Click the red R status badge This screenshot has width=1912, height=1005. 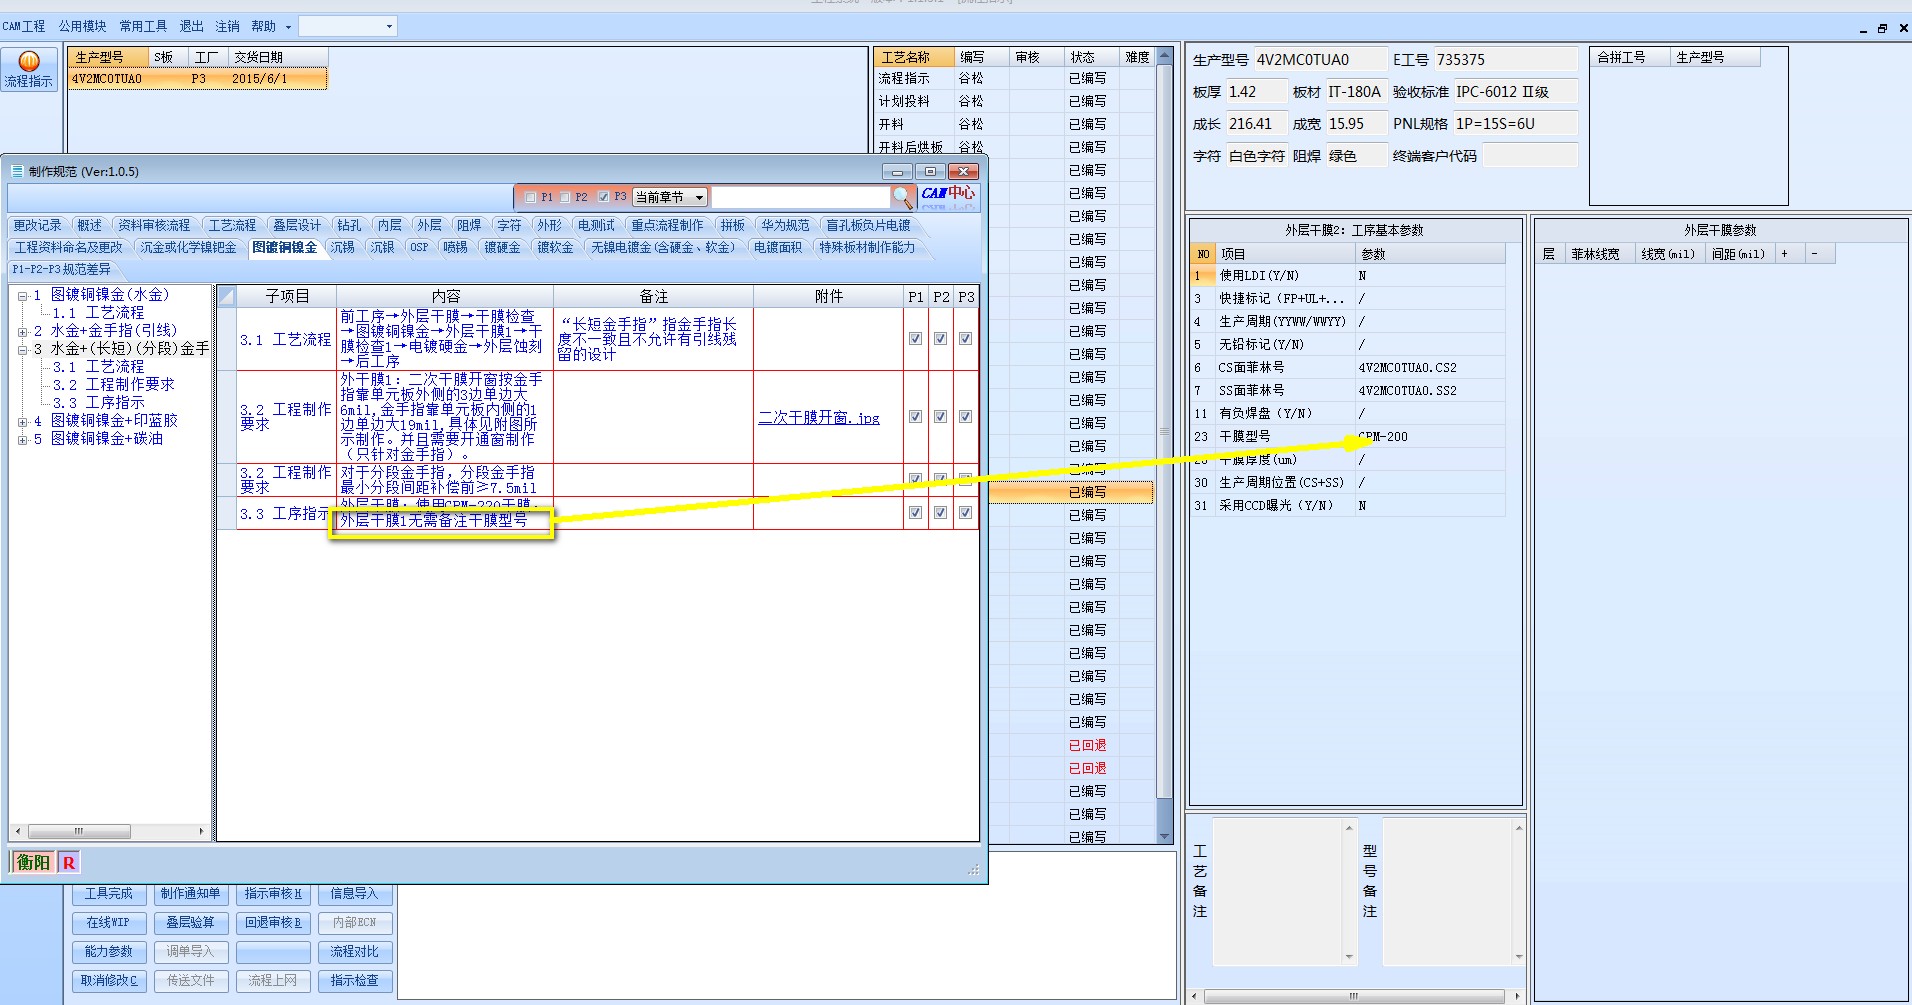pos(69,862)
